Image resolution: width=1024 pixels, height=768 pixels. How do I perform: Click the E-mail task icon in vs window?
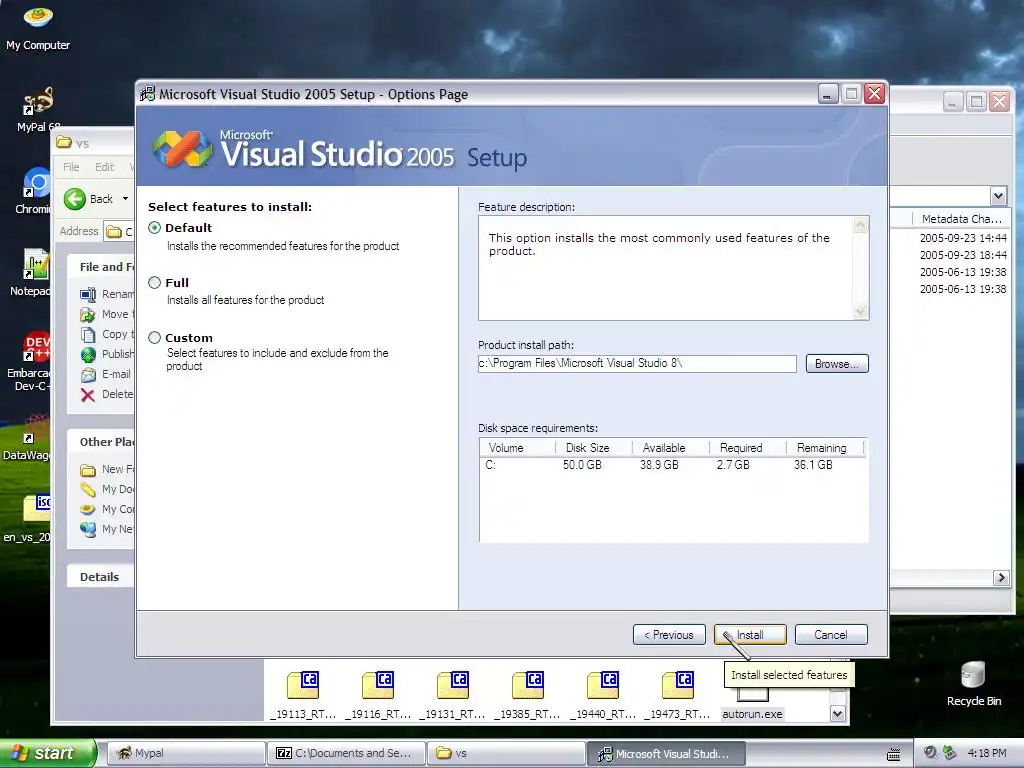(88, 375)
